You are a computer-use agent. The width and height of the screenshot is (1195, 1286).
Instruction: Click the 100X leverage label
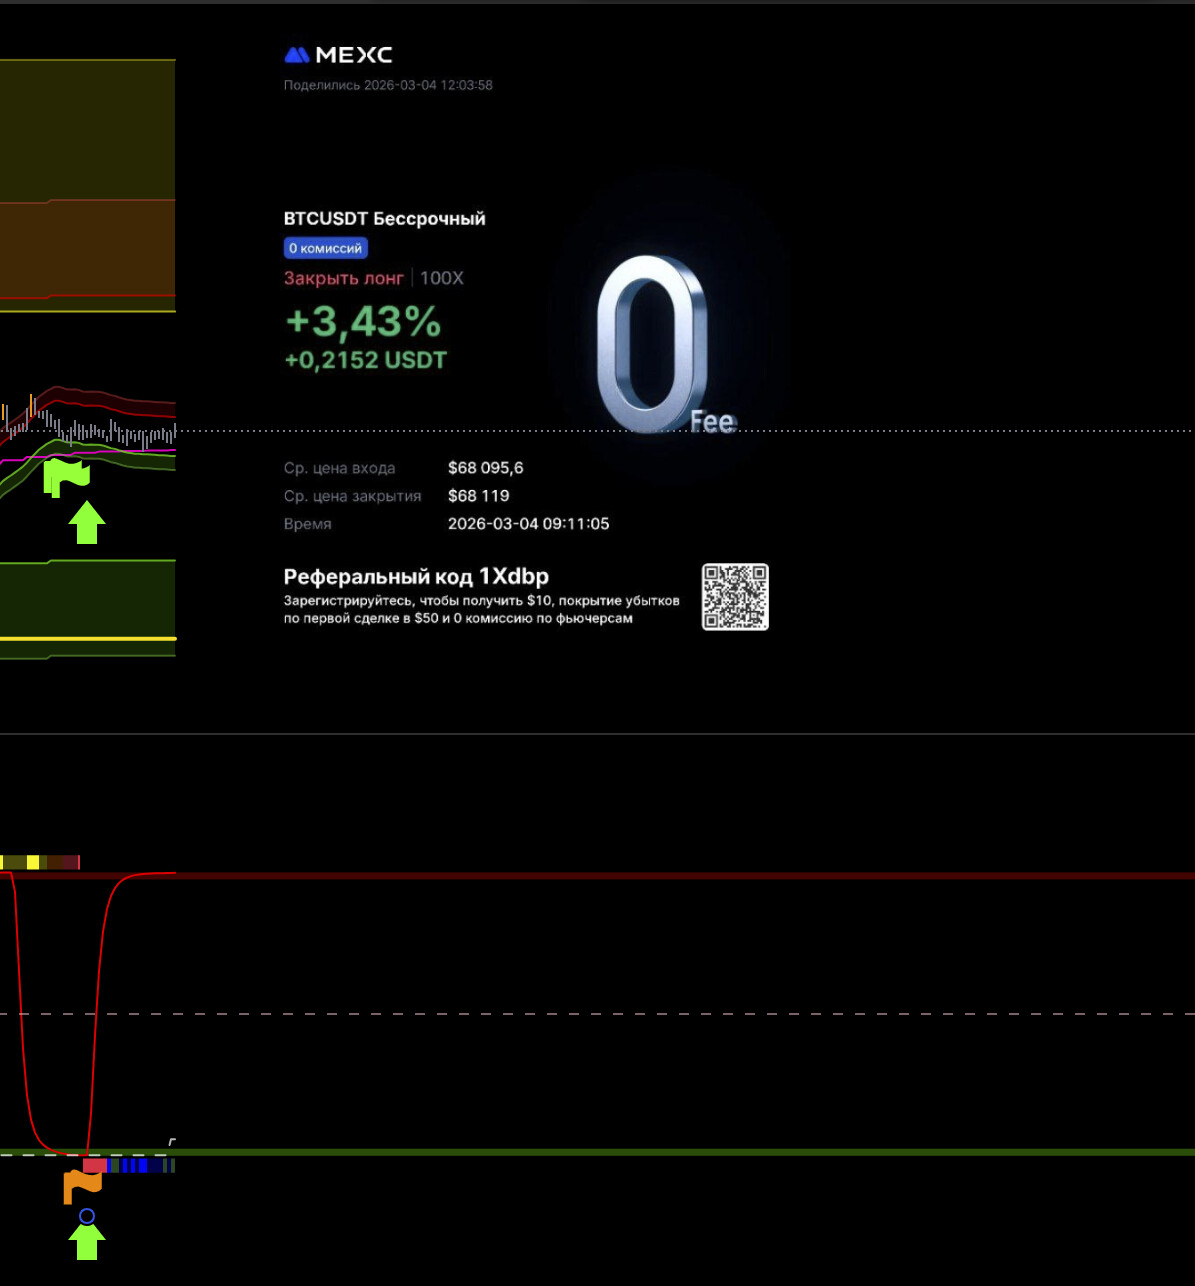point(442,278)
